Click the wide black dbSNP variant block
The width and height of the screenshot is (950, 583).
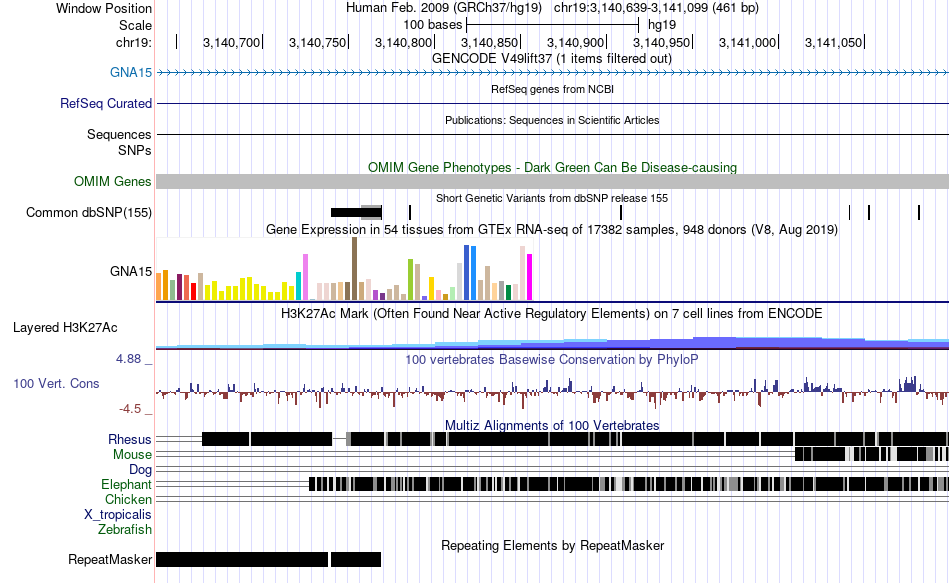356,212
